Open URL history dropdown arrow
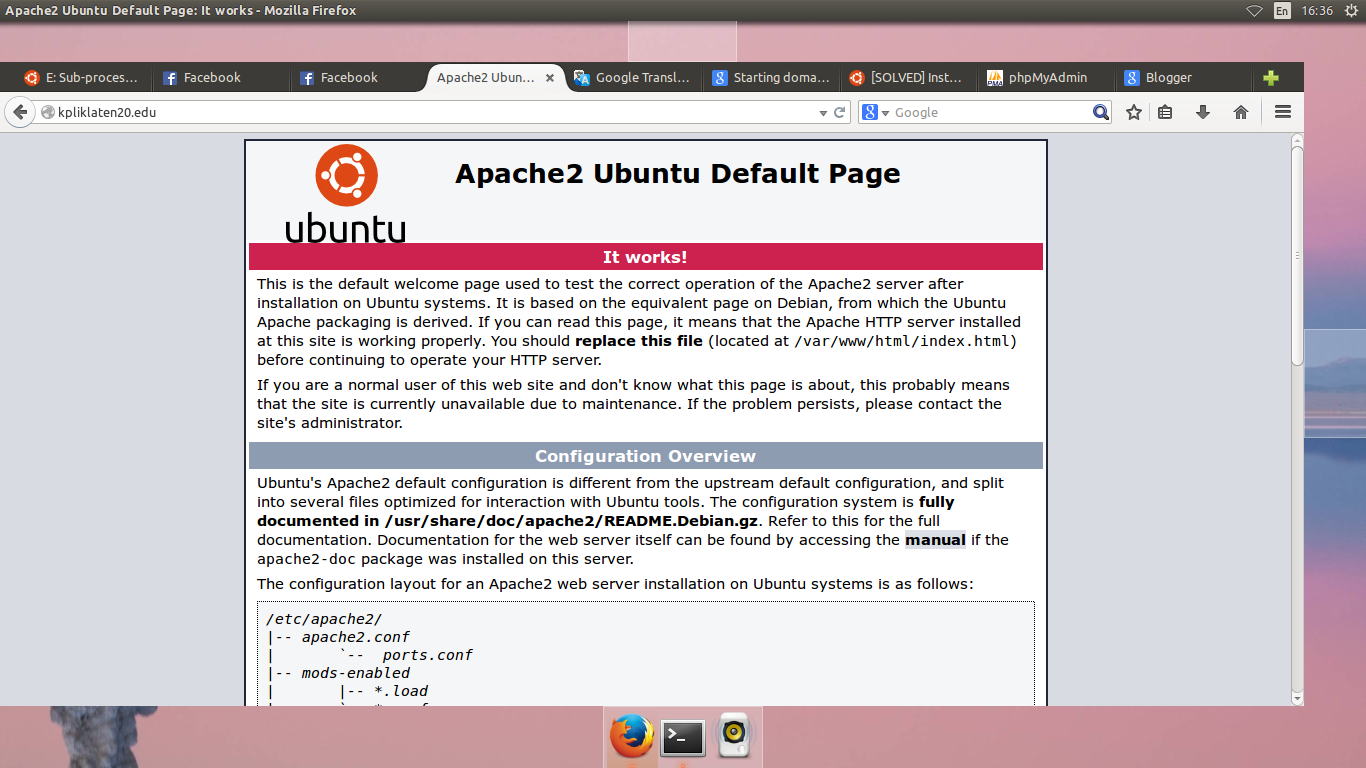1366x768 pixels. pos(823,113)
